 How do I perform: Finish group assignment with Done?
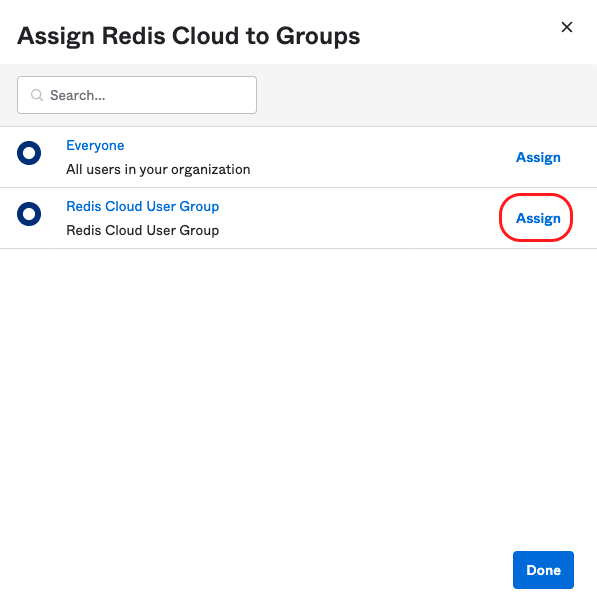543,570
